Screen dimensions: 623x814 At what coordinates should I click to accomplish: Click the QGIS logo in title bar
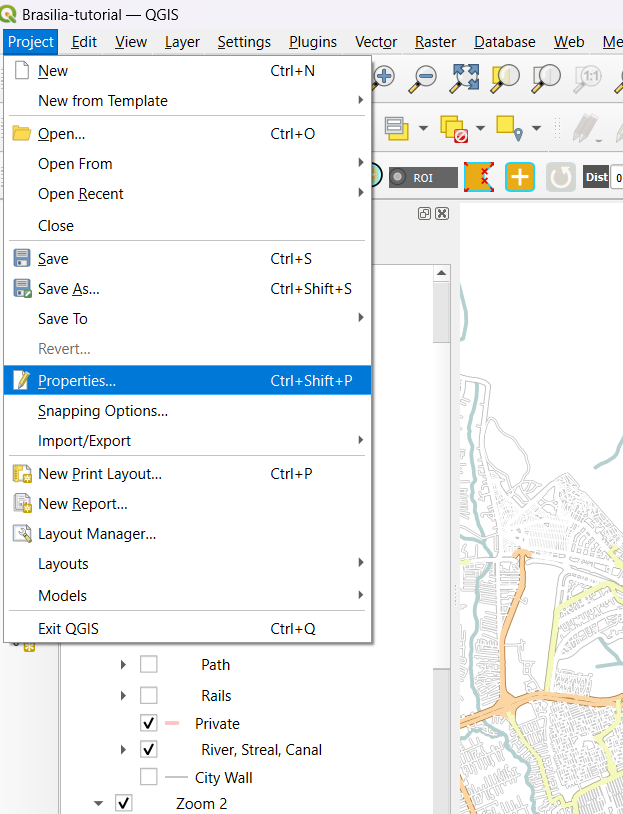8,14
